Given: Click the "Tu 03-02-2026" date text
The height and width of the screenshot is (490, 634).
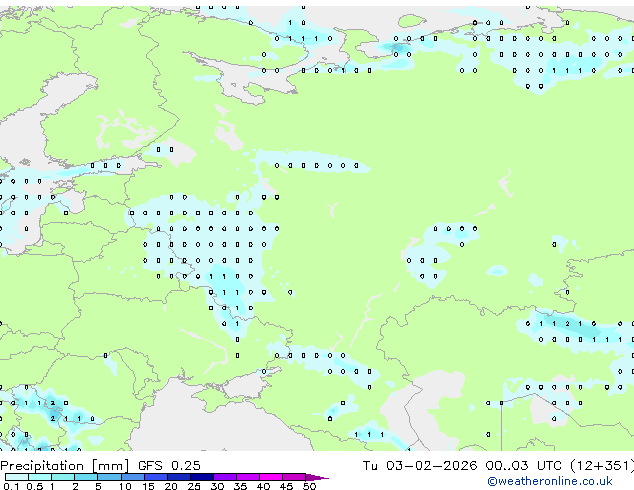Looking at the screenshot, I should point(420,466).
